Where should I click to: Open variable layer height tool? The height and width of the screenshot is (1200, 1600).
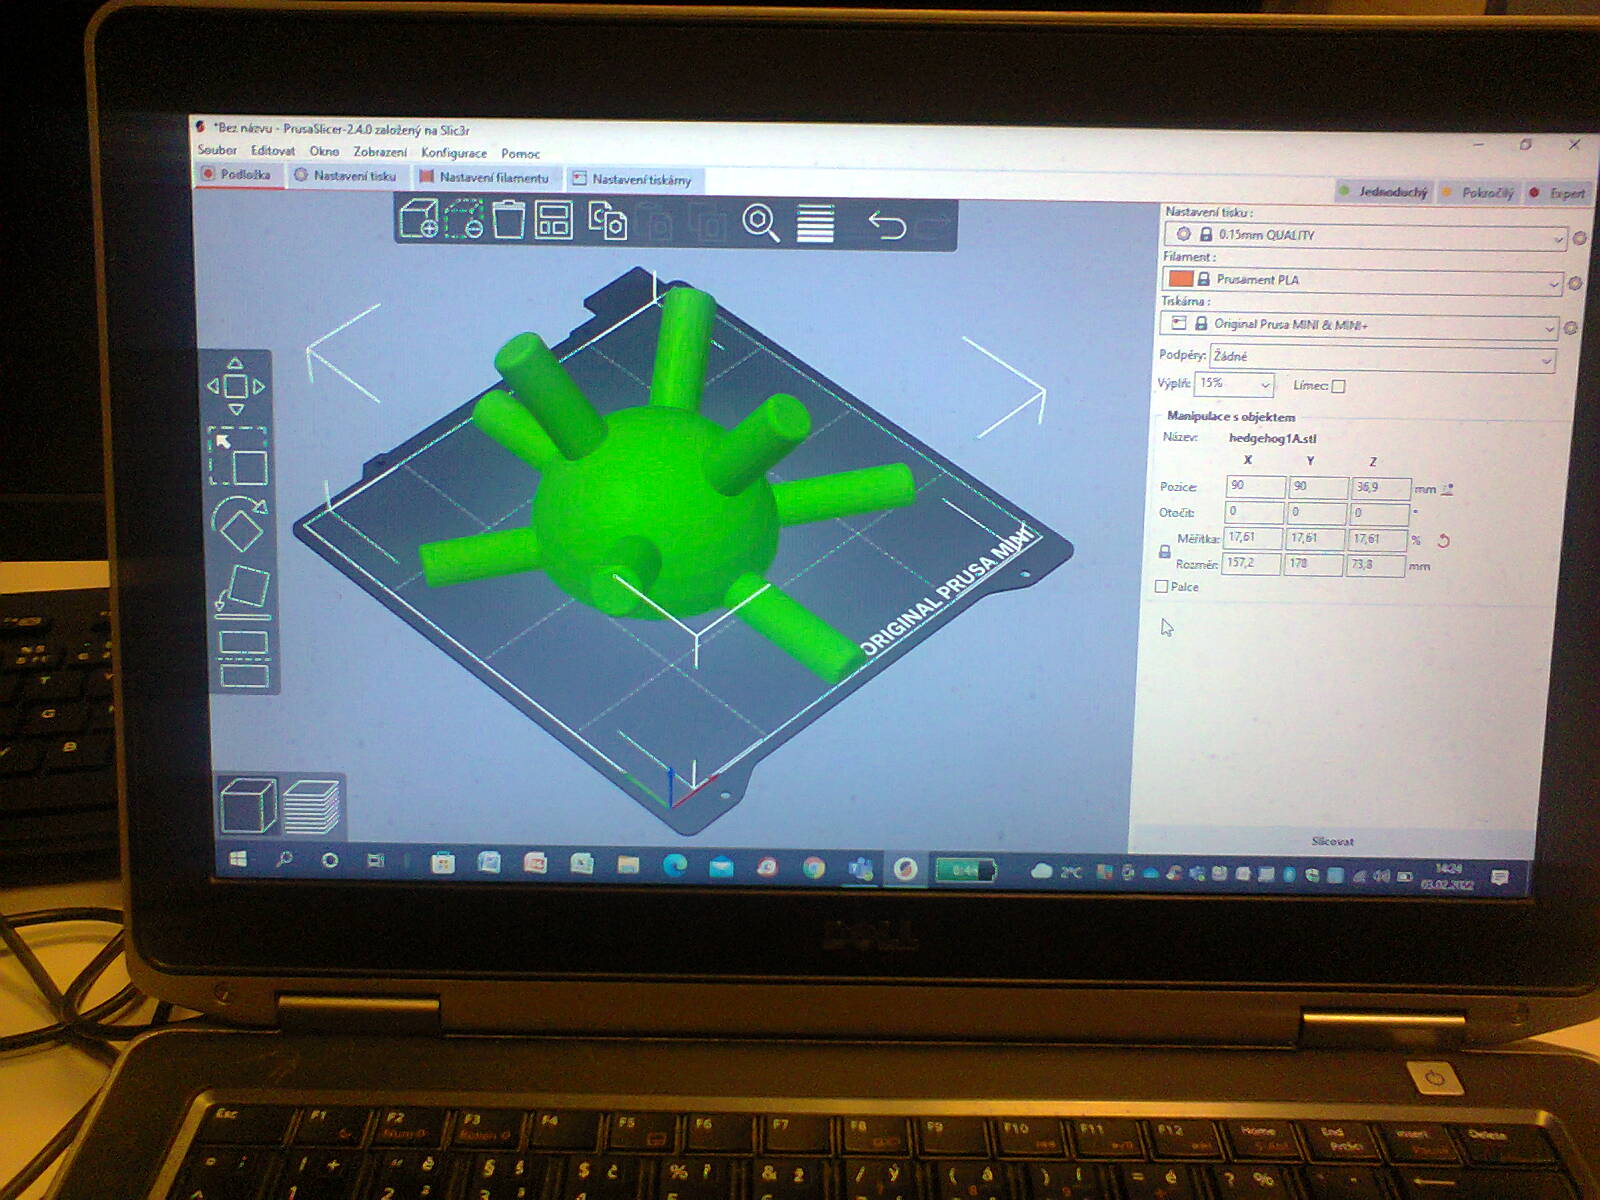pos(815,224)
